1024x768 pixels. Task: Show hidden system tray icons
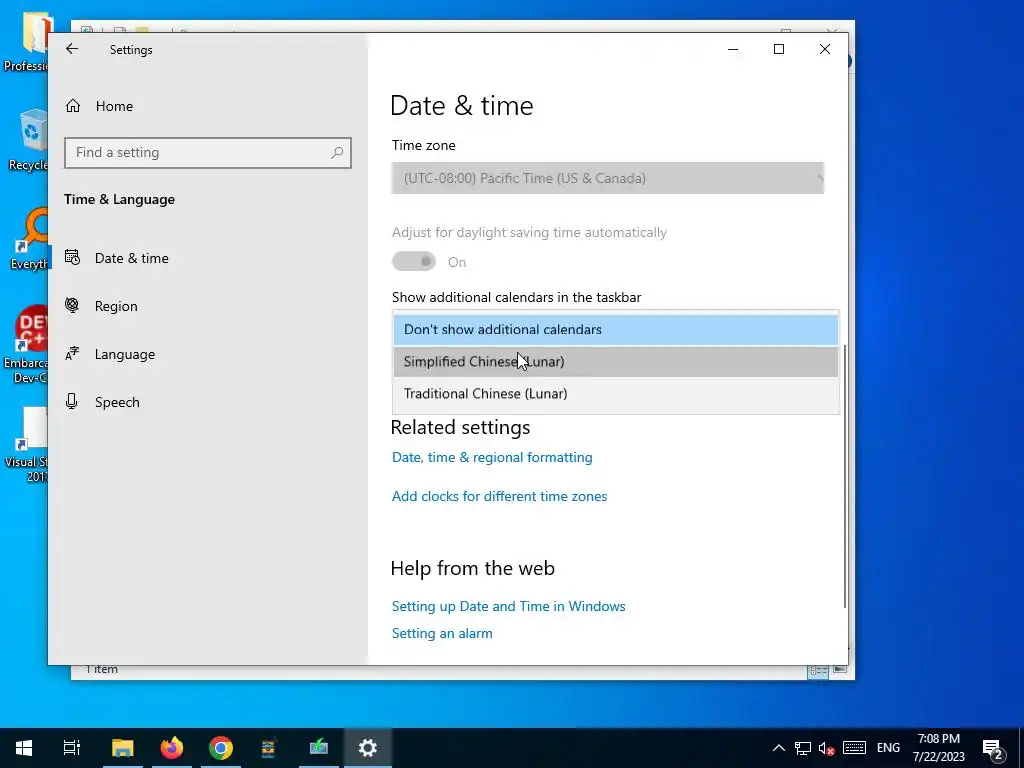tap(778, 748)
